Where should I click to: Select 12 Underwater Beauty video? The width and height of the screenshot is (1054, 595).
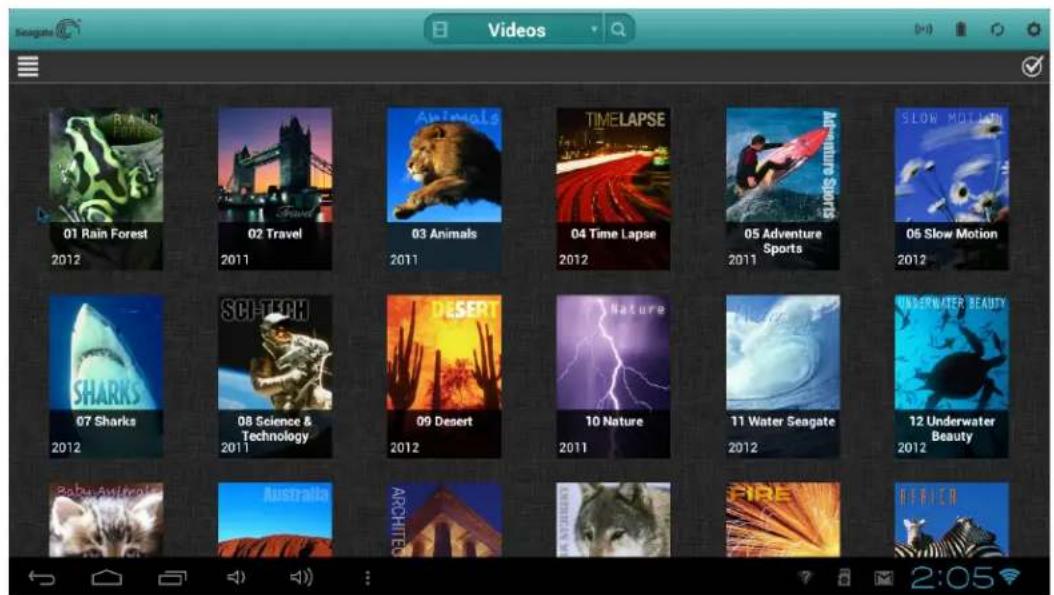point(951,376)
